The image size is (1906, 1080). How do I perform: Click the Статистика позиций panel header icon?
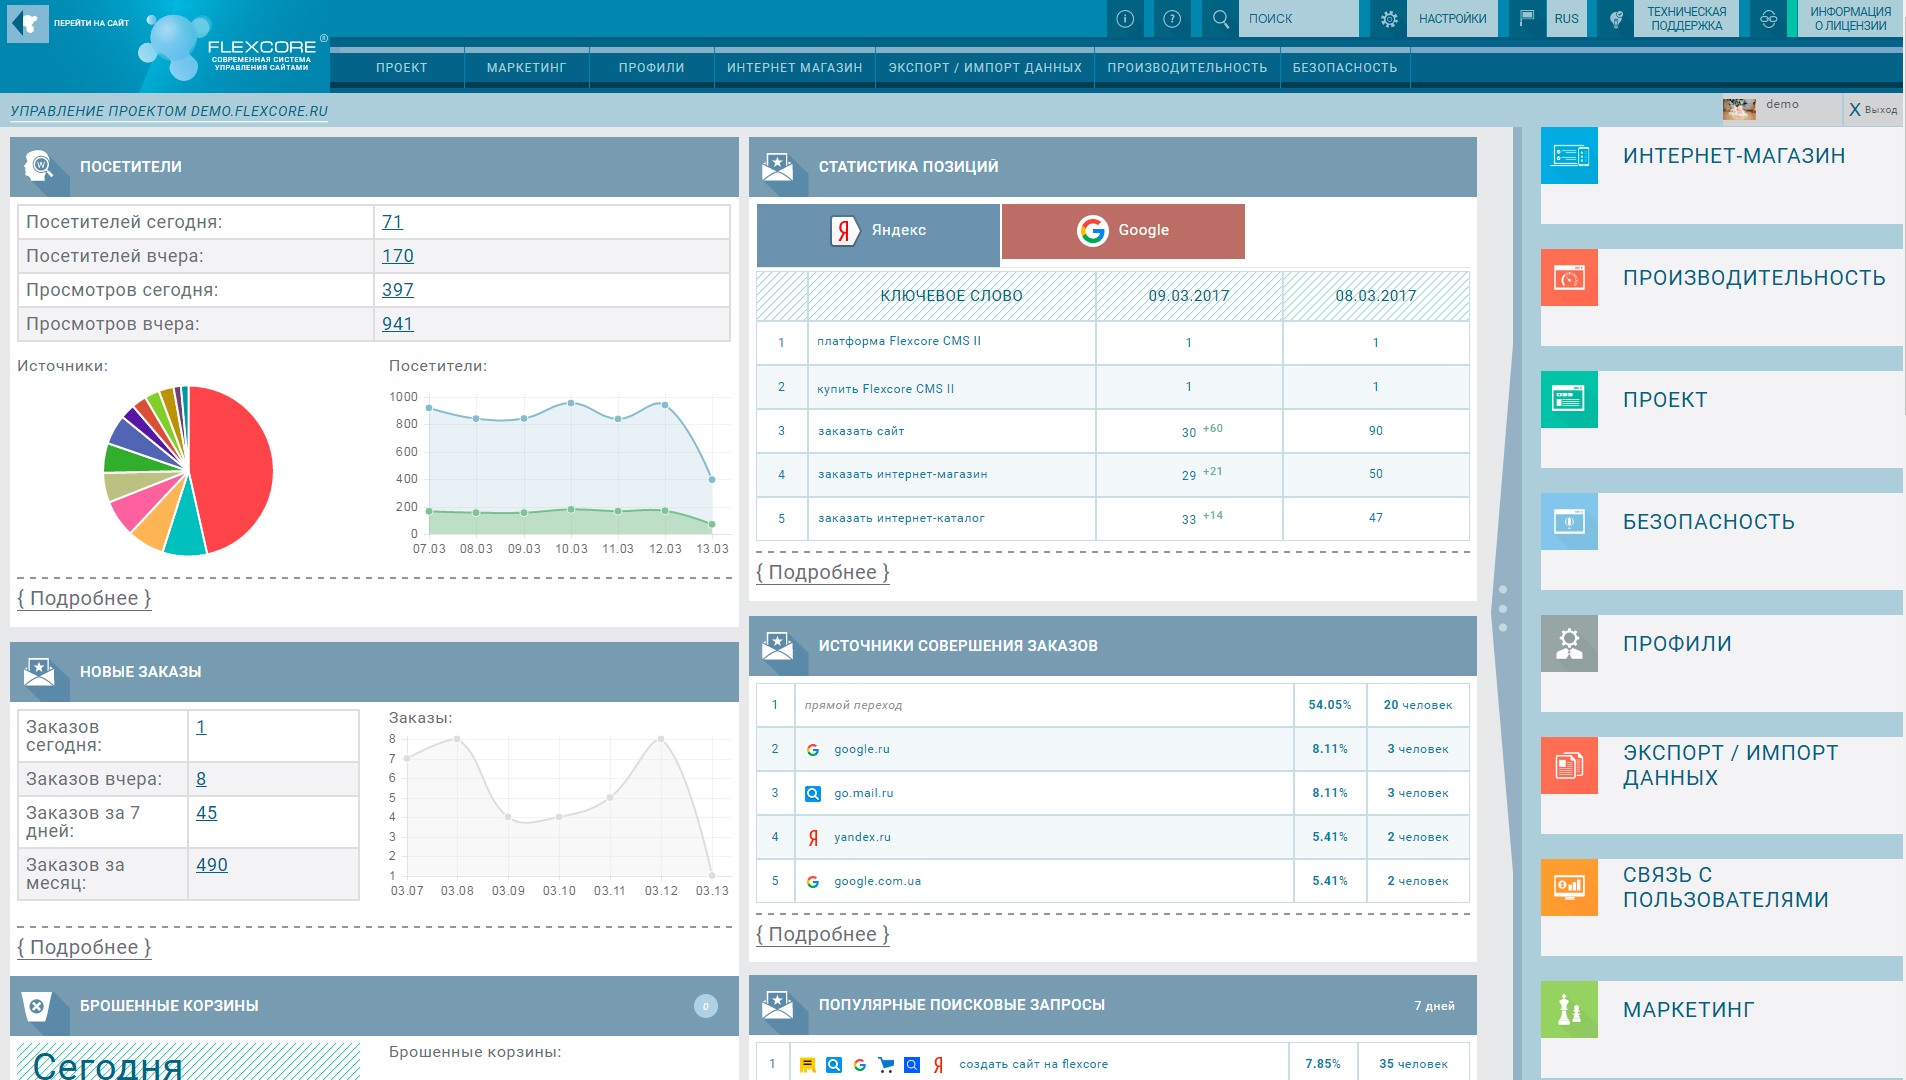777,166
